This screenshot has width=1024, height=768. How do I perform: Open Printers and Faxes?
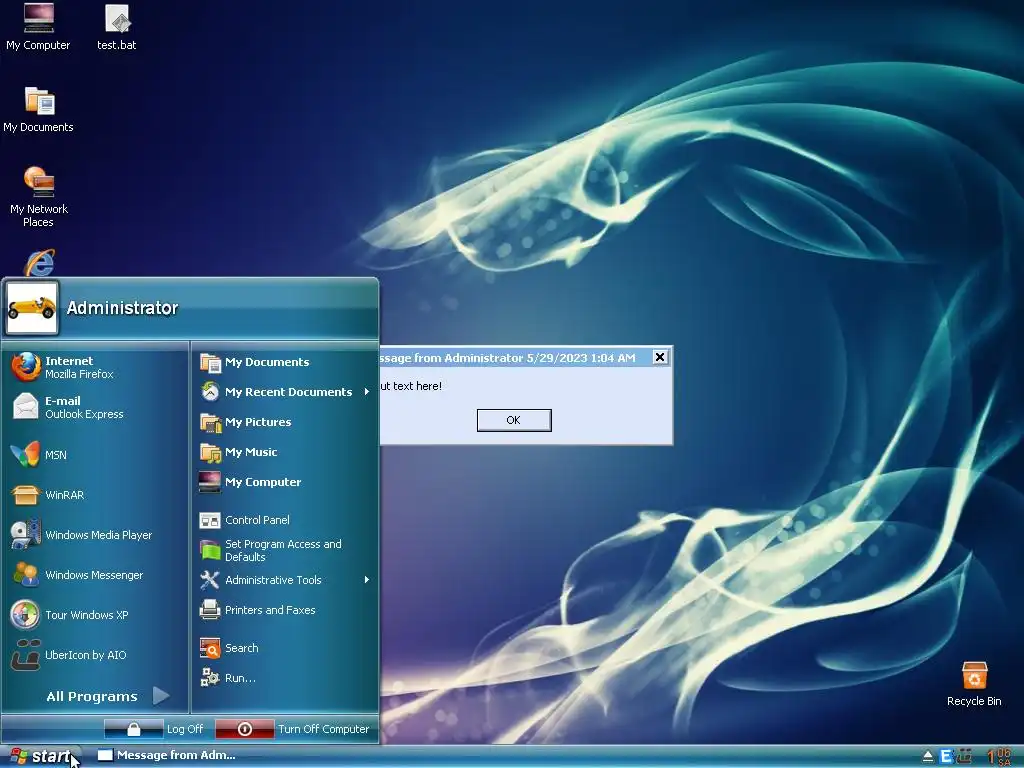(x=285, y=610)
